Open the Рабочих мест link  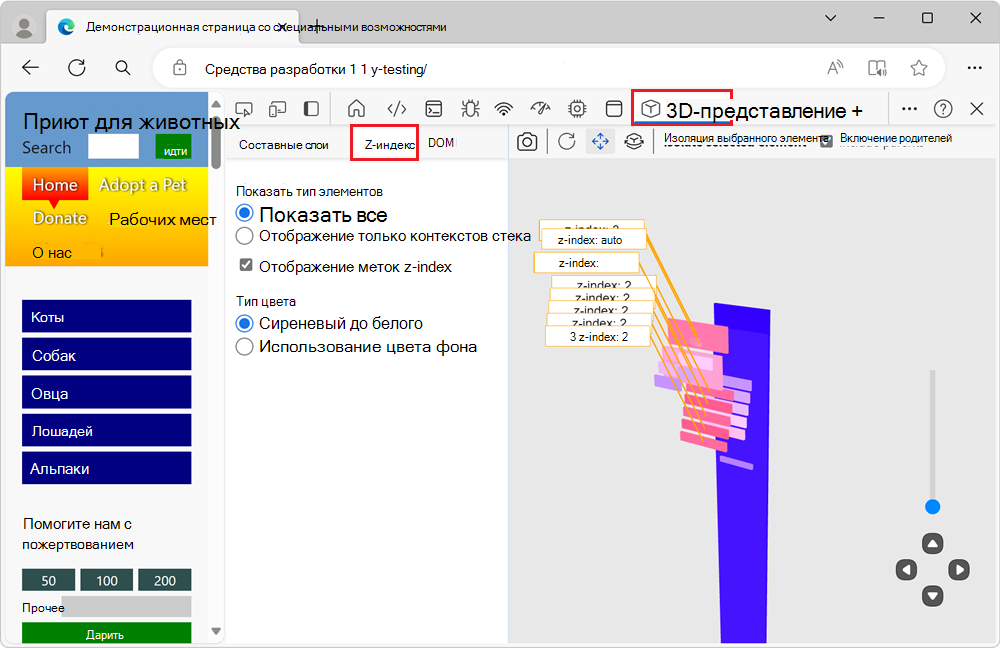pyautogui.click(x=163, y=219)
